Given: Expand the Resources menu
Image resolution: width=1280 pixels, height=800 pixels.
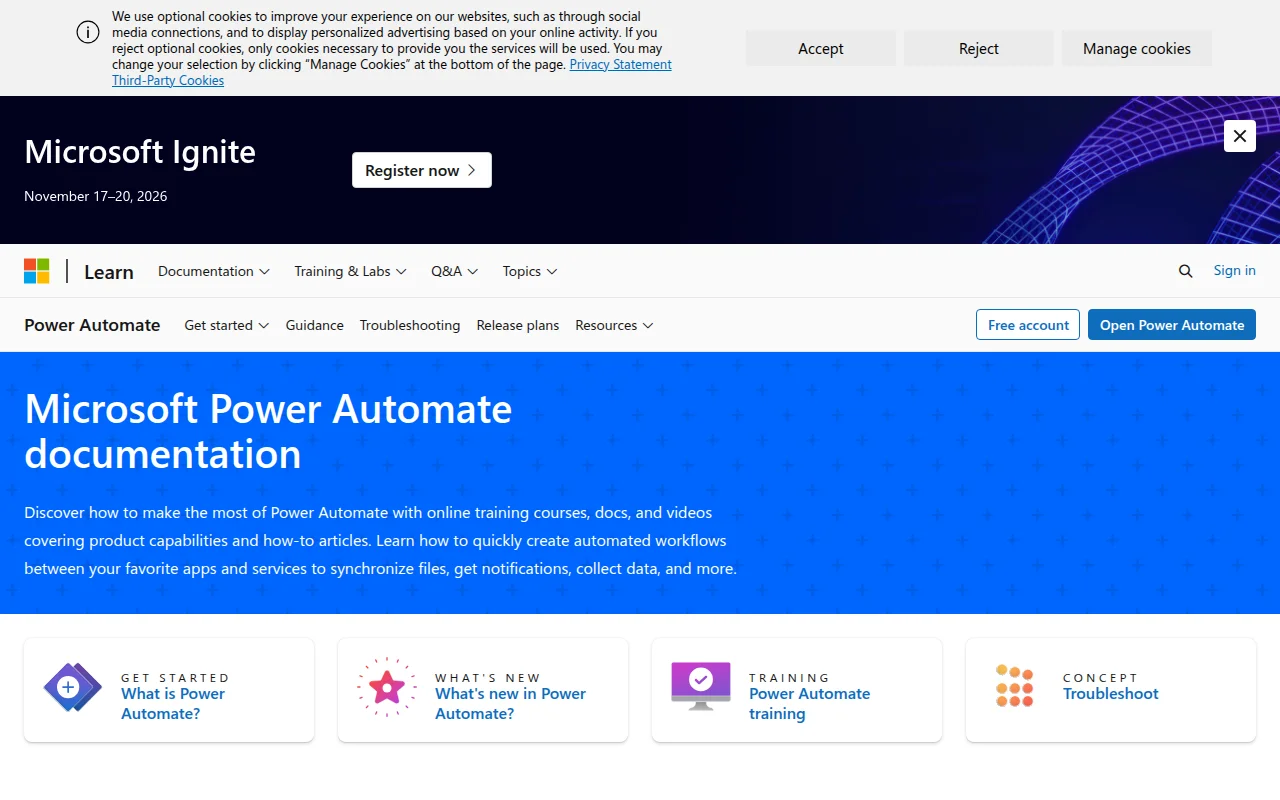Looking at the screenshot, I should (x=614, y=325).
